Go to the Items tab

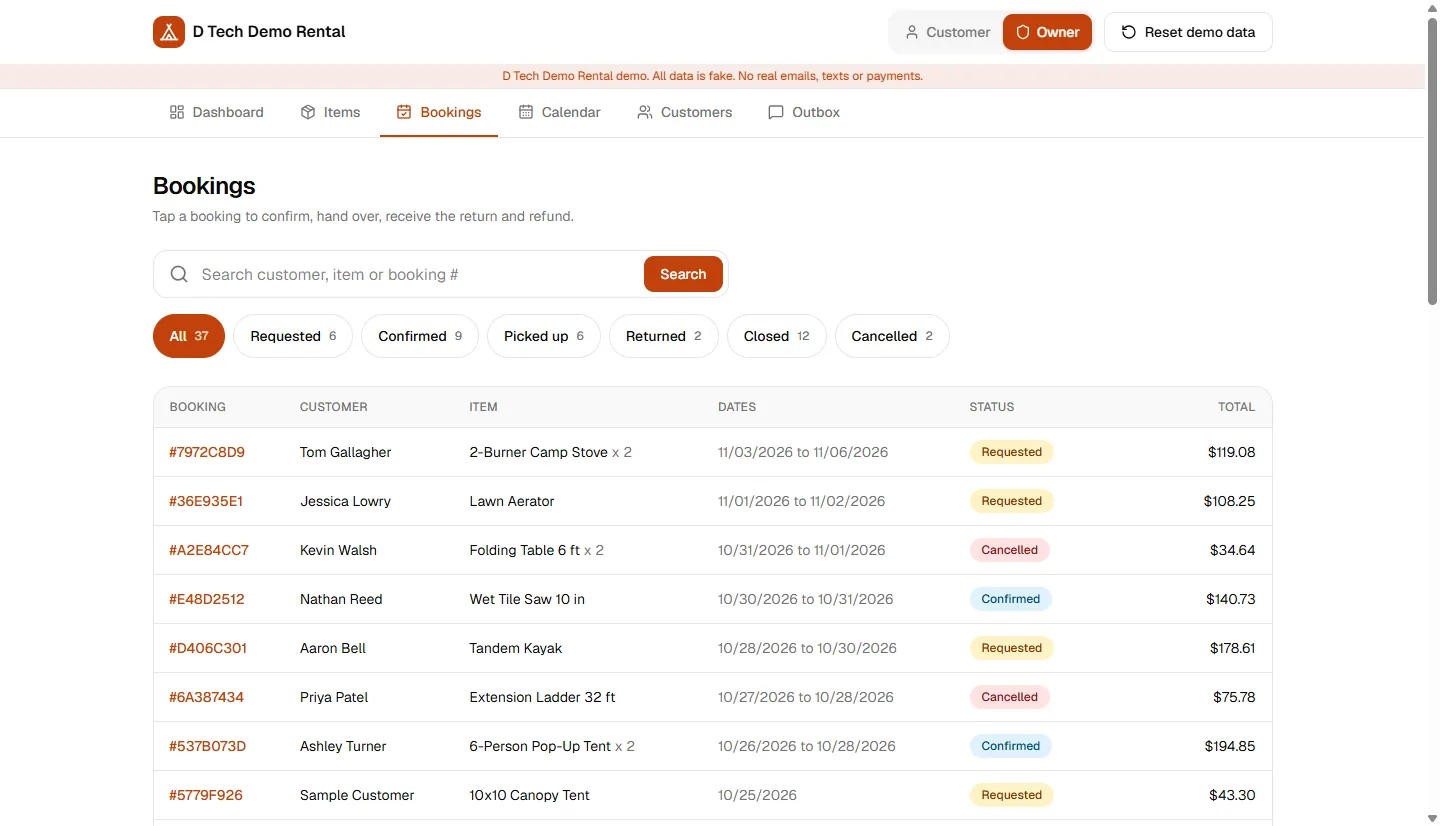click(x=330, y=112)
